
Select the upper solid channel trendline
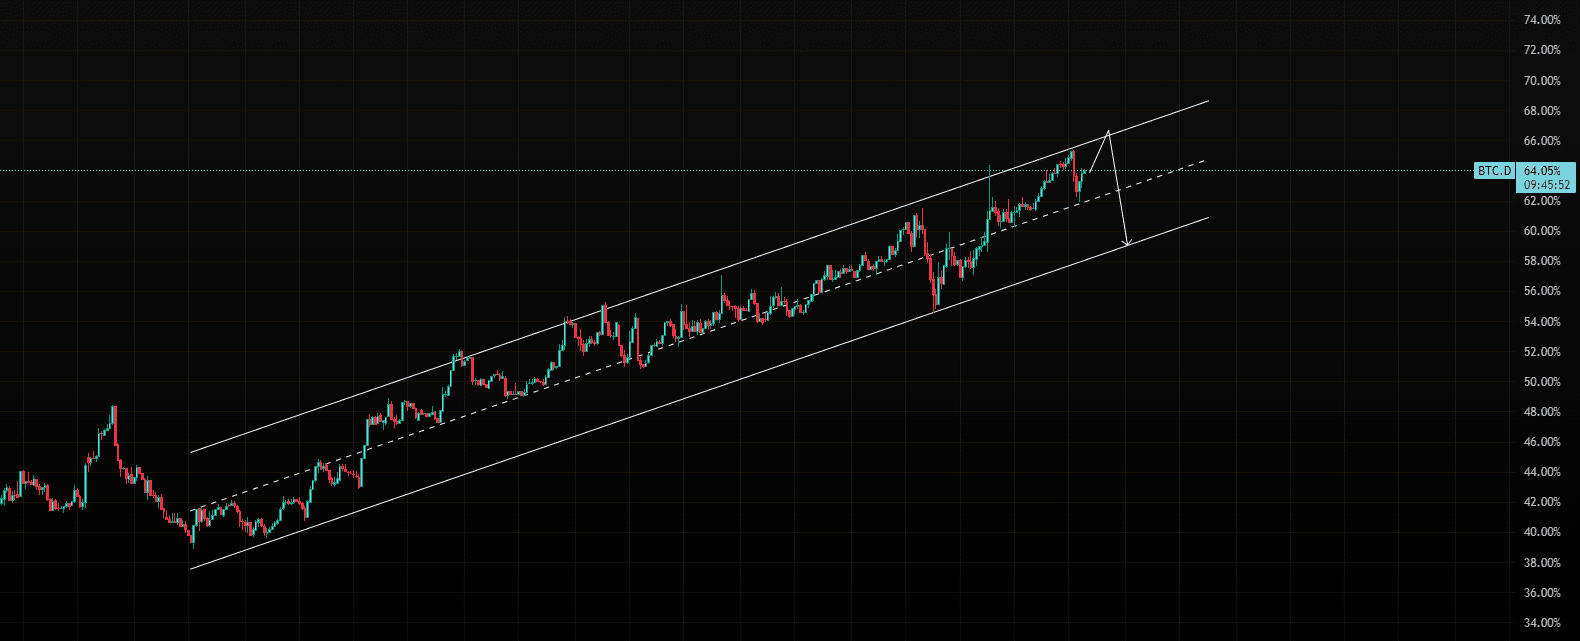[700, 277]
